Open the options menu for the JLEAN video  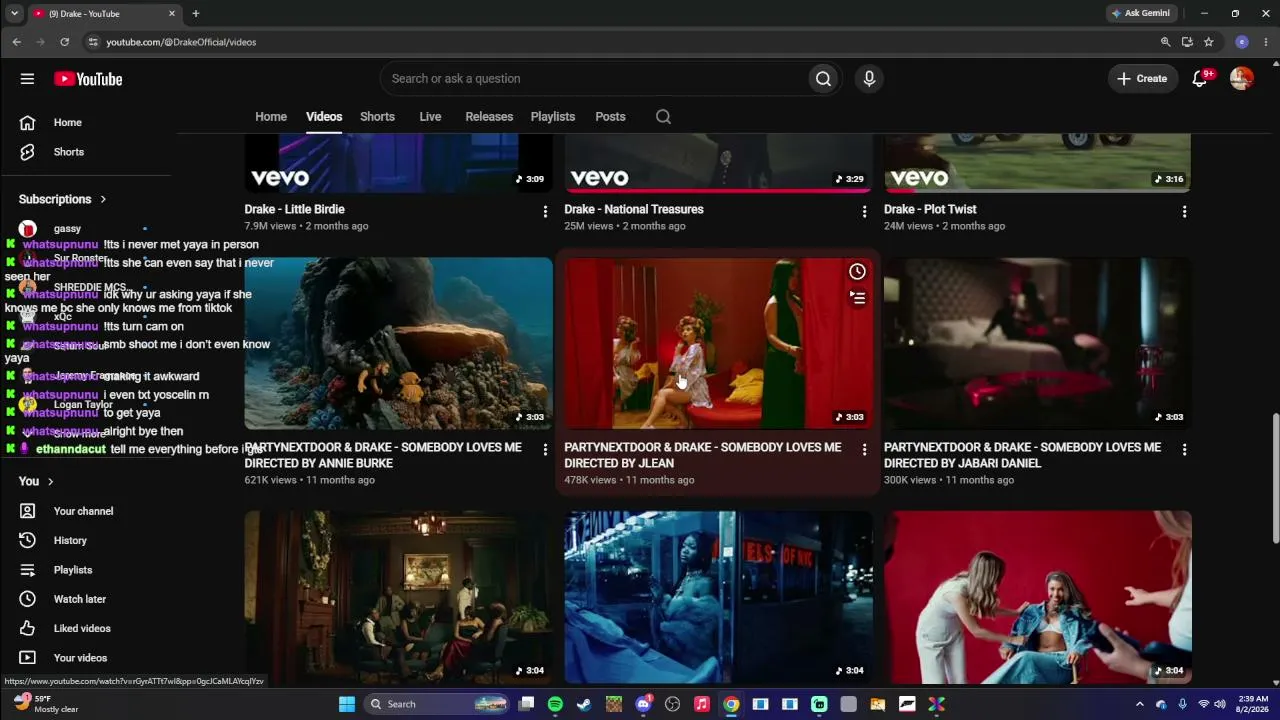point(865,450)
